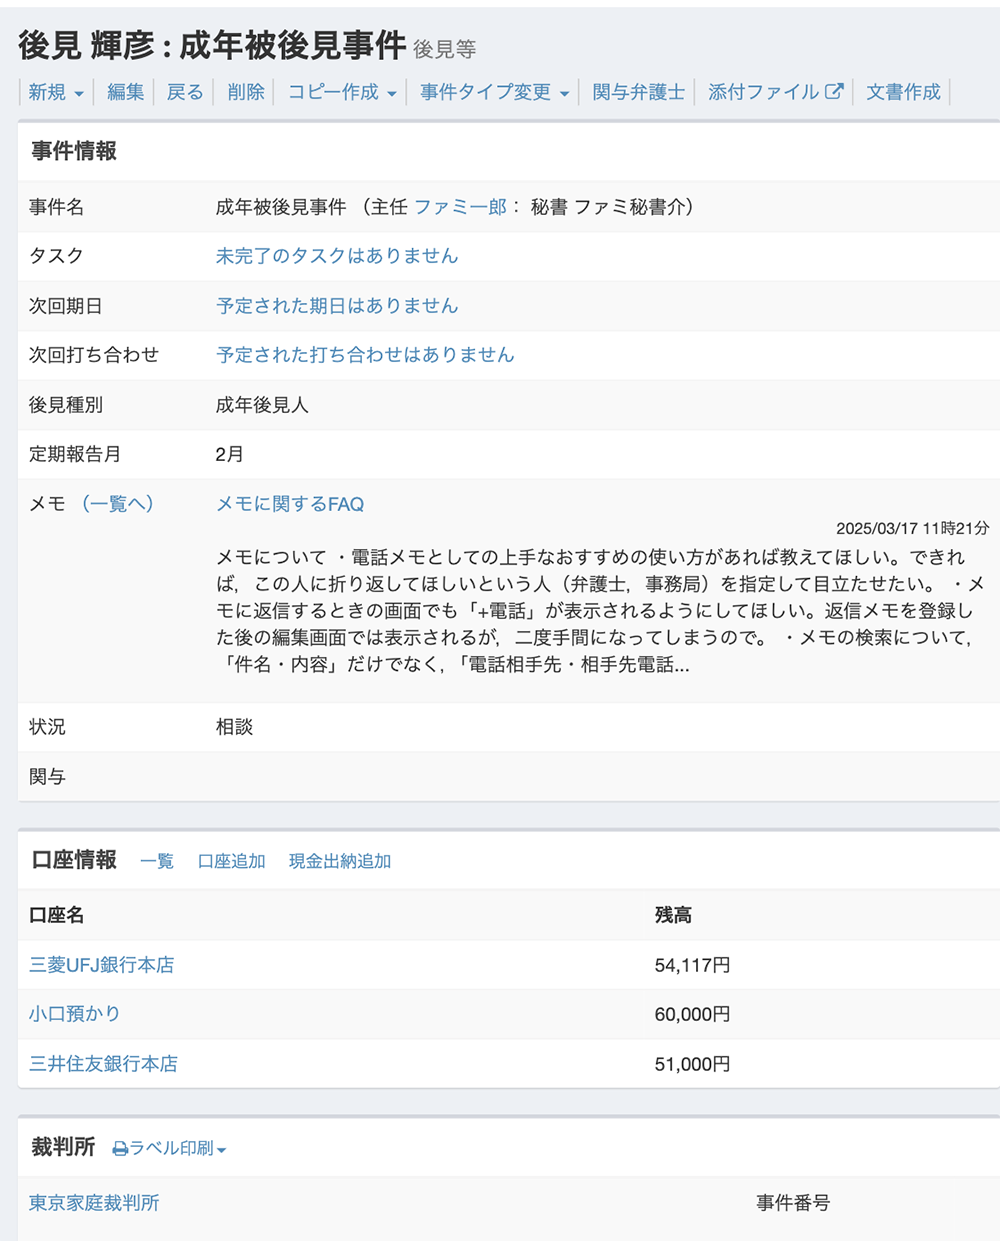Click 口座追加 to add an account
Screen dimensions: 1000x1241
tap(231, 861)
